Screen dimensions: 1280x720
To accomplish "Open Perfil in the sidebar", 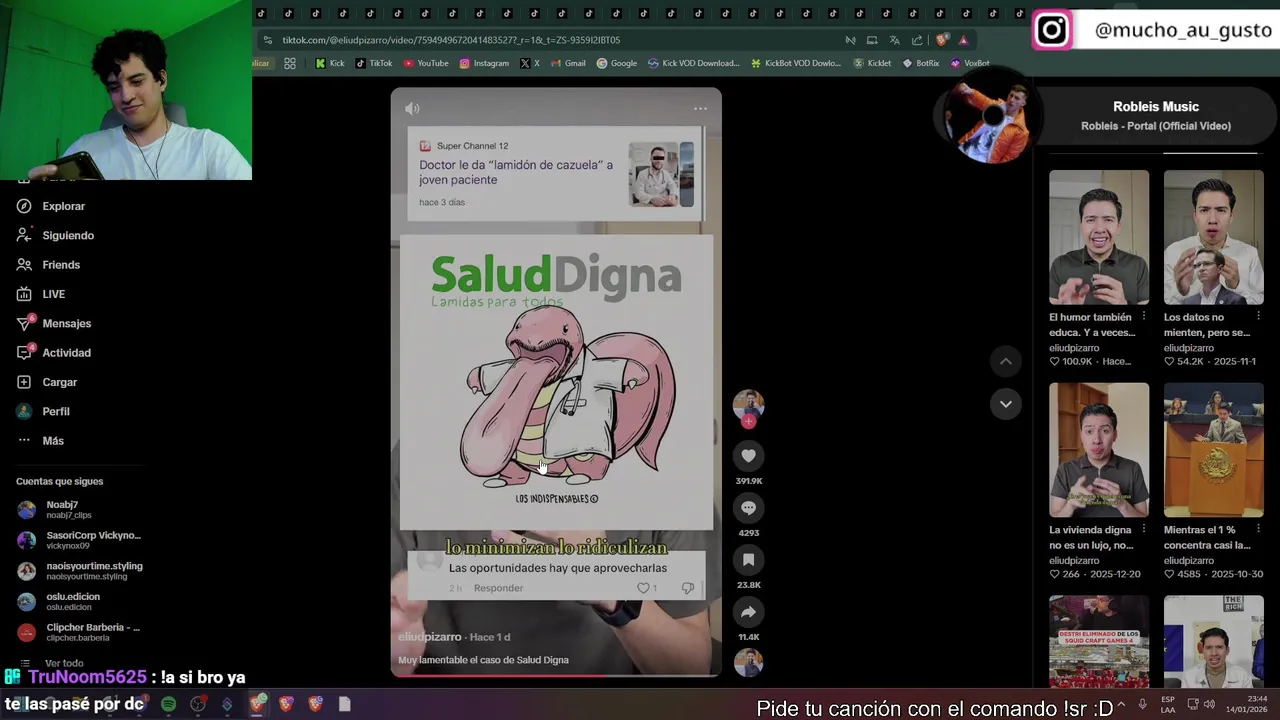I will click(x=44, y=411).
